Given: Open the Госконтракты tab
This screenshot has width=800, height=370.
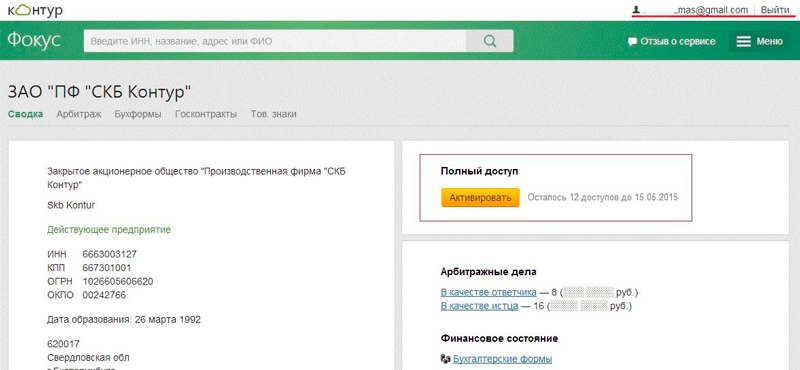Looking at the screenshot, I should [x=206, y=114].
